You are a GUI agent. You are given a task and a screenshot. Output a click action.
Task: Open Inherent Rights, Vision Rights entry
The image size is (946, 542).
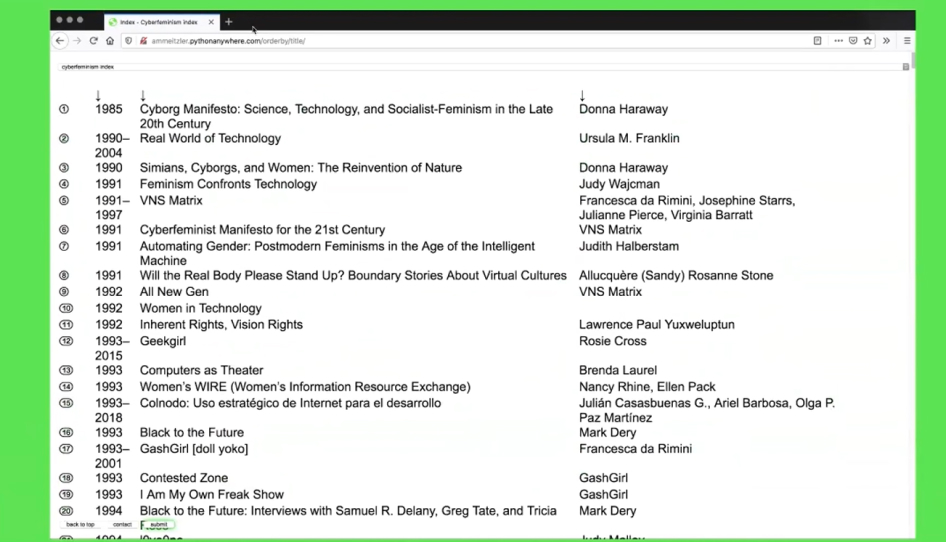pyautogui.click(x=221, y=325)
